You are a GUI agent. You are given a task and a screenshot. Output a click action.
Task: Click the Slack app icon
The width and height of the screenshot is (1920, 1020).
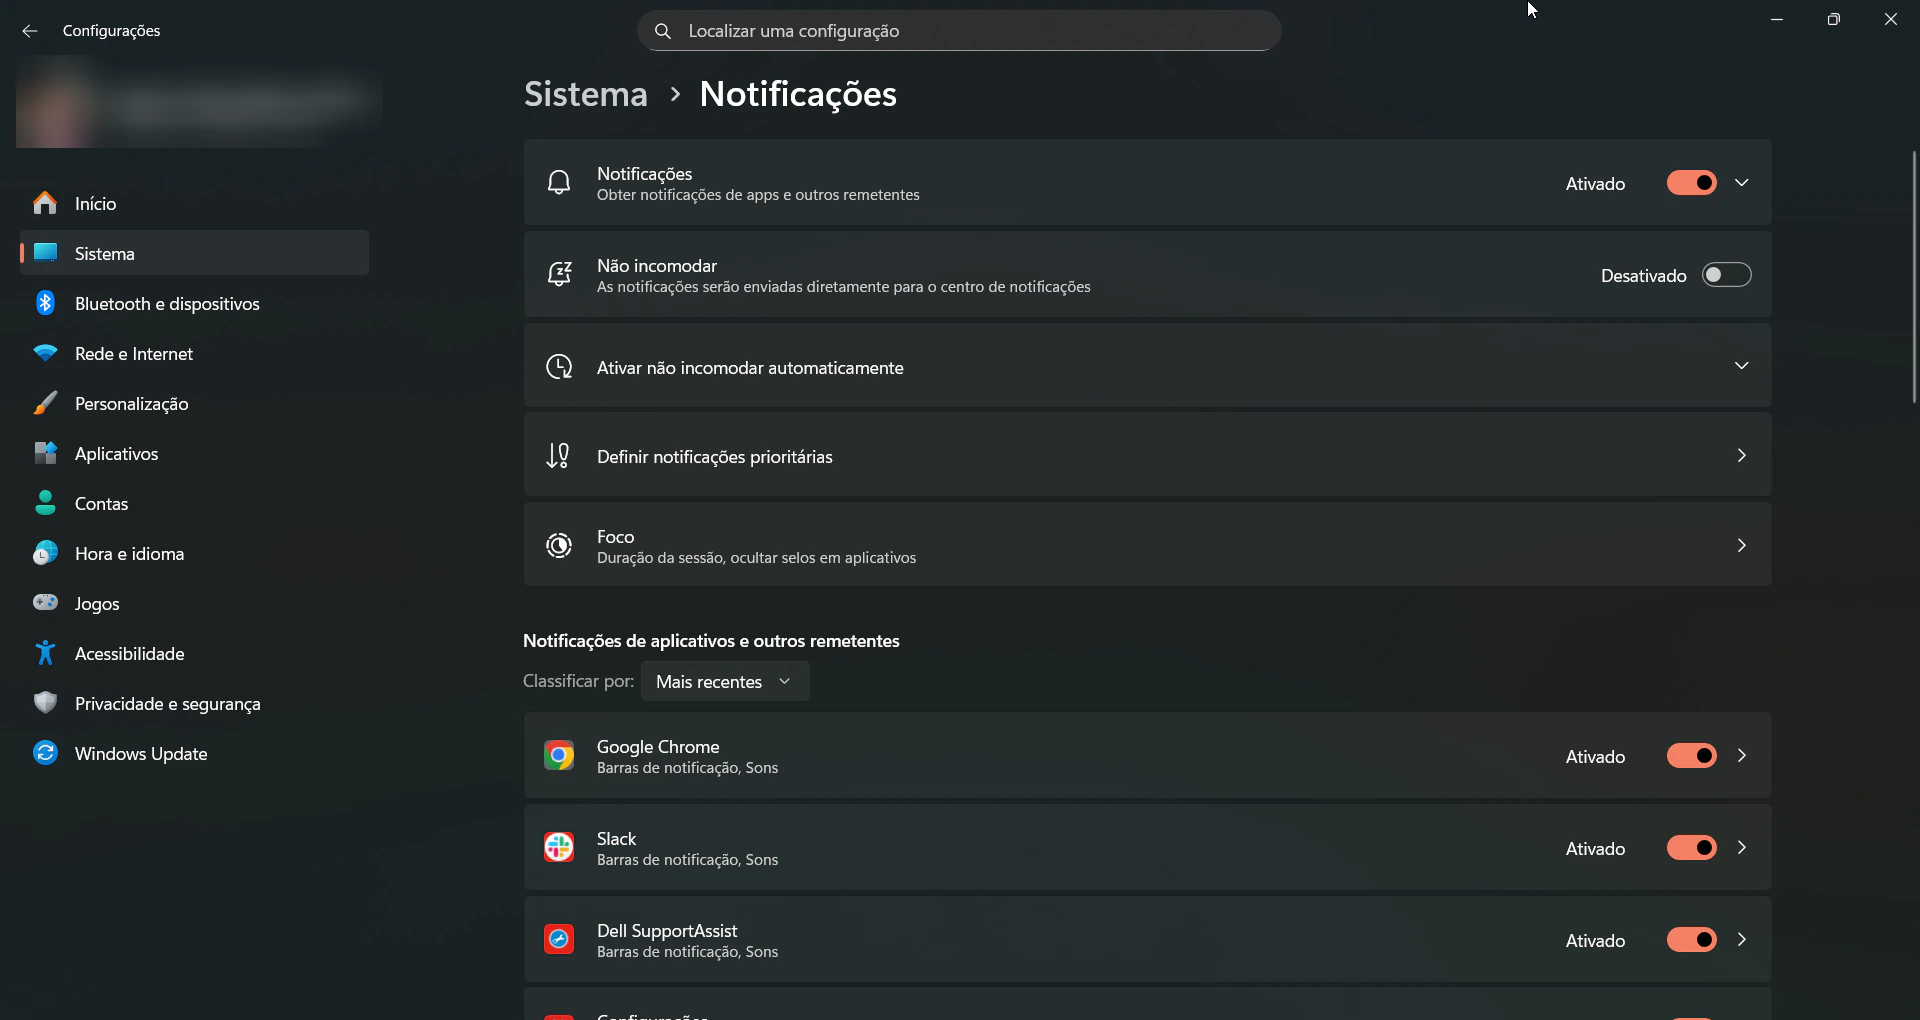[x=559, y=847]
